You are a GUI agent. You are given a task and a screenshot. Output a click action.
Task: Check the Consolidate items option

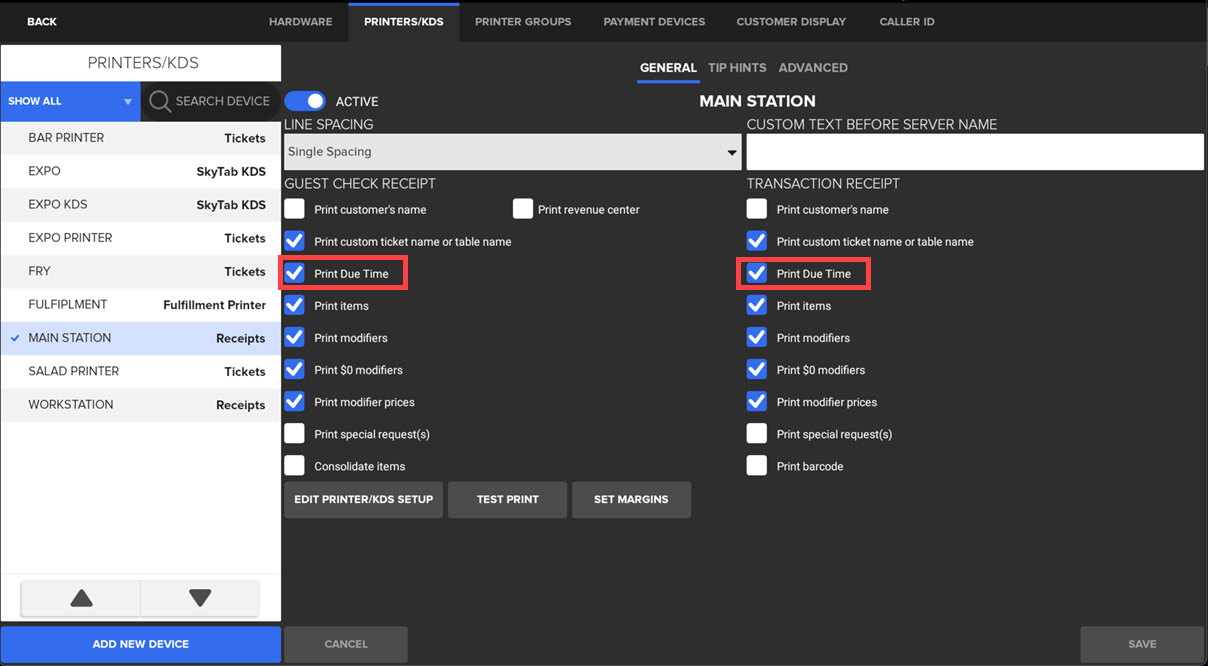click(294, 466)
